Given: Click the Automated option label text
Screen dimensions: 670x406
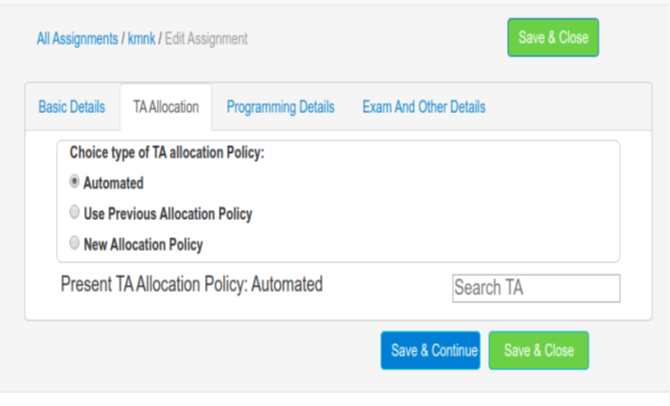Looking at the screenshot, I should coord(114,183).
